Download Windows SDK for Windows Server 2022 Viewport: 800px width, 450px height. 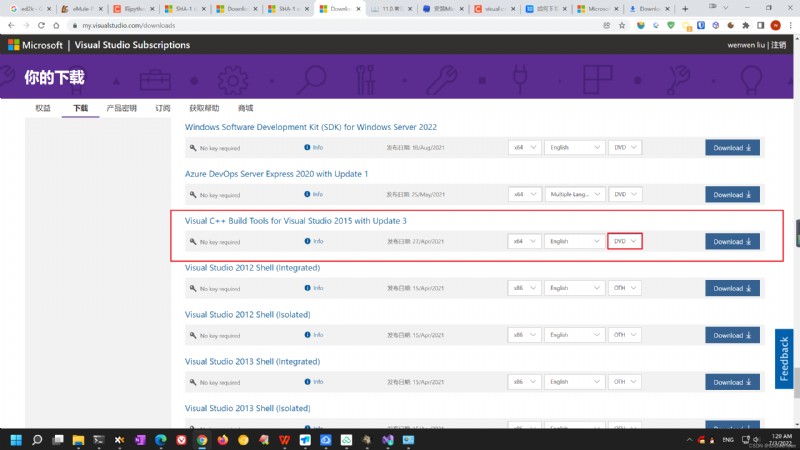click(732, 148)
